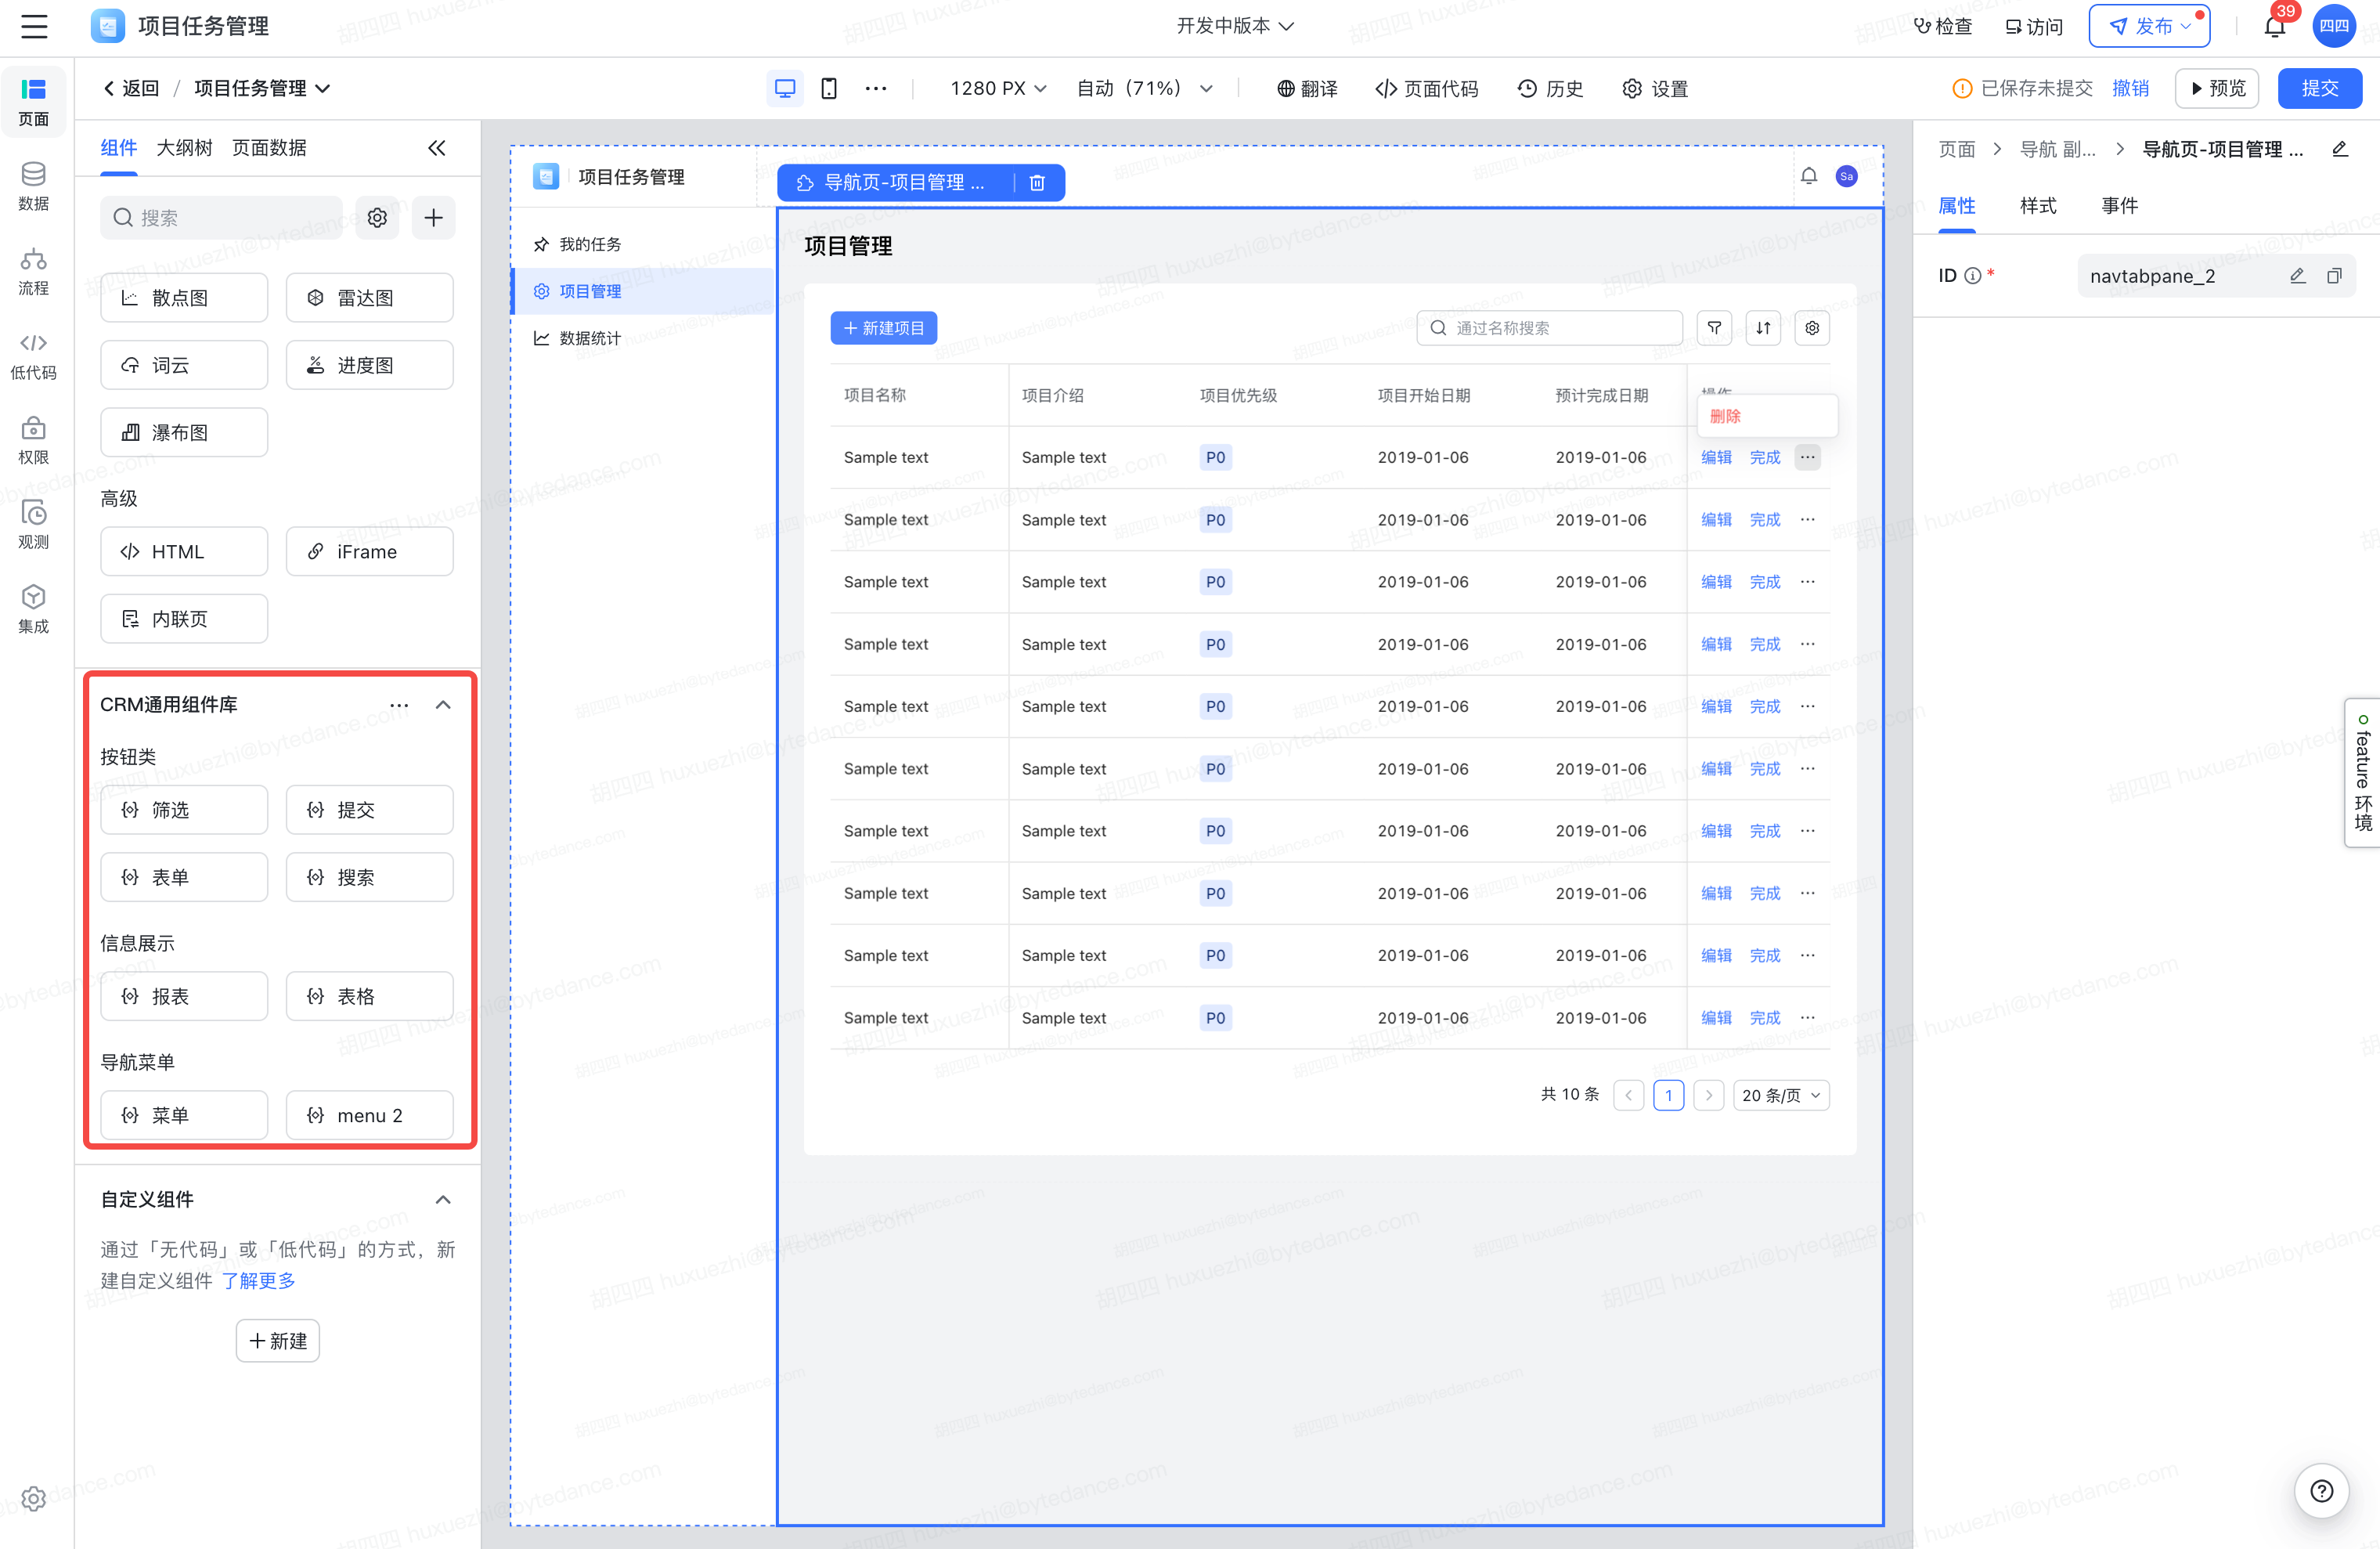Click the 撤销 link

tap(2130, 89)
